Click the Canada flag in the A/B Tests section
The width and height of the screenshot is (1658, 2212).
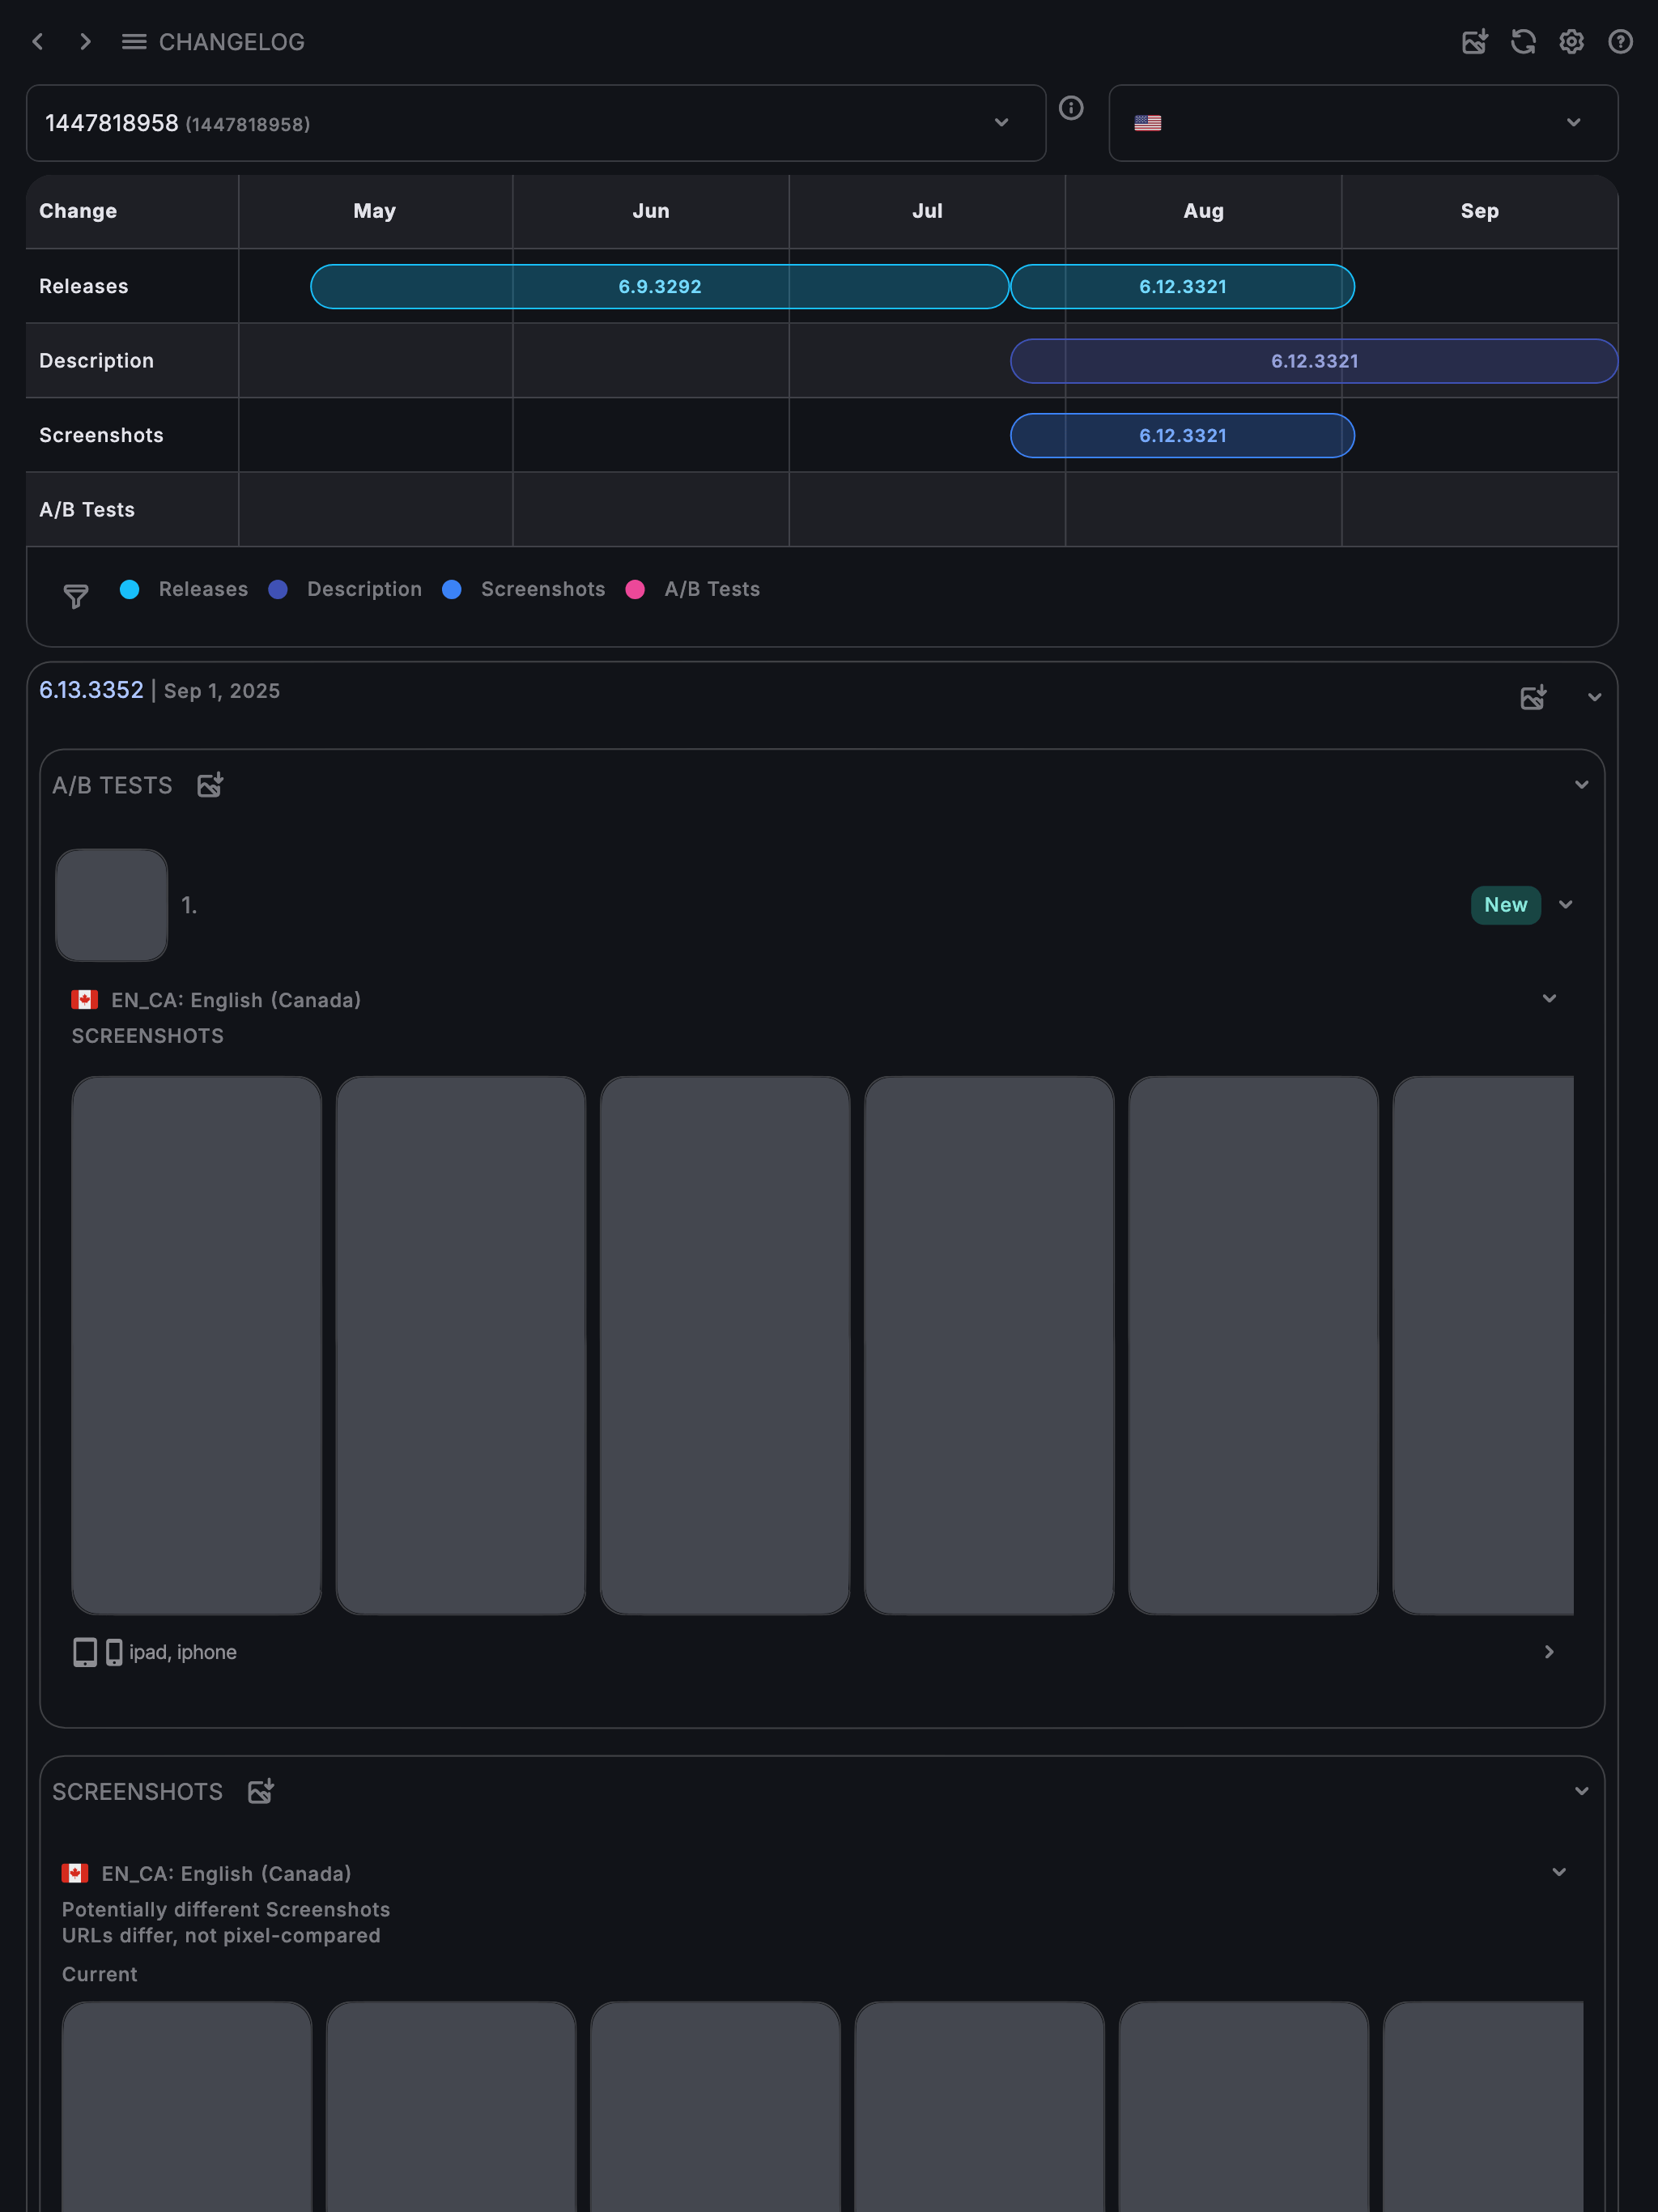(x=85, y=999)
